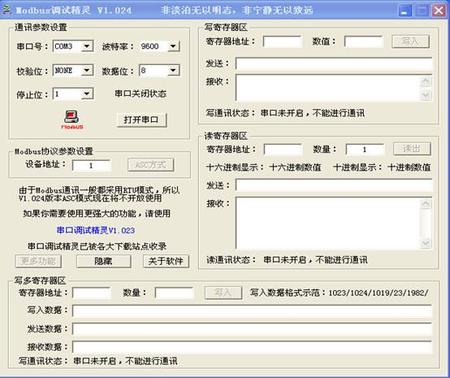Image resolution: width=450 pixels, height=378 pixels.
Task: Open the 停止位 1 dropdown
Action: click(87, 94)
